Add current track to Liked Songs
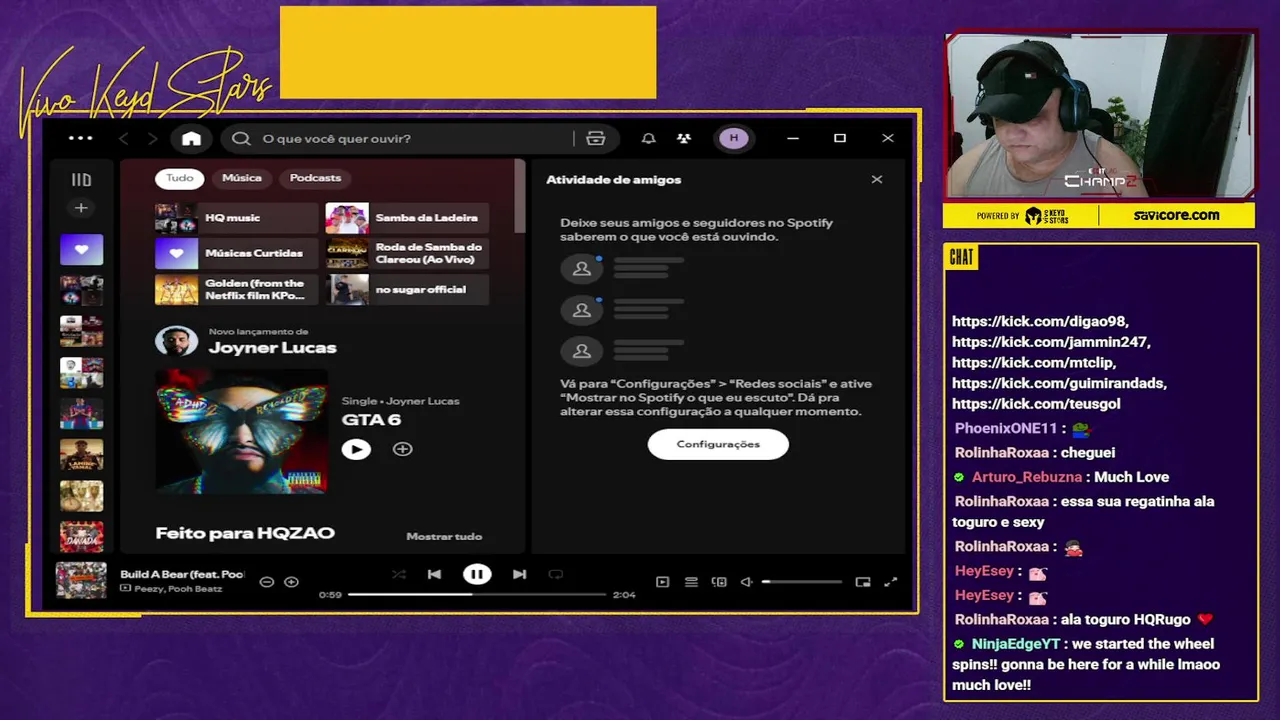Viewport: 1280px width, 720px height. coord(291,582)
